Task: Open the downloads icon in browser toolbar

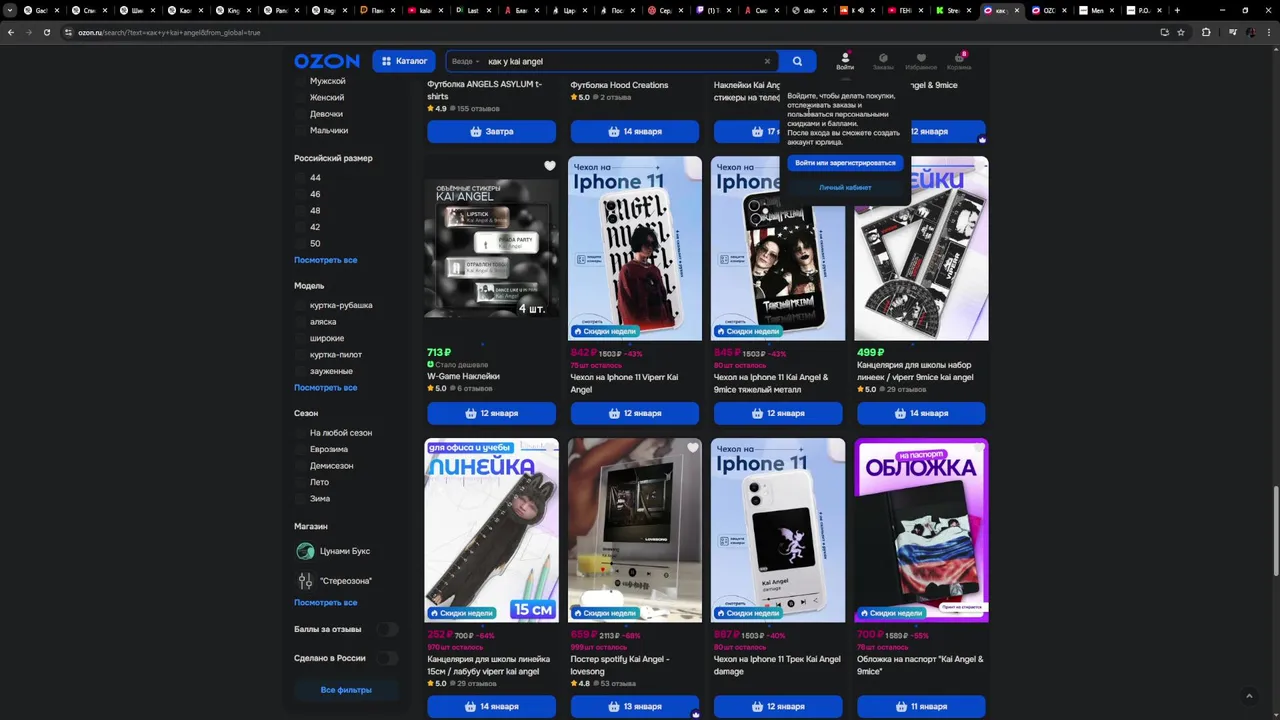Action: [x=1164, y=32]
